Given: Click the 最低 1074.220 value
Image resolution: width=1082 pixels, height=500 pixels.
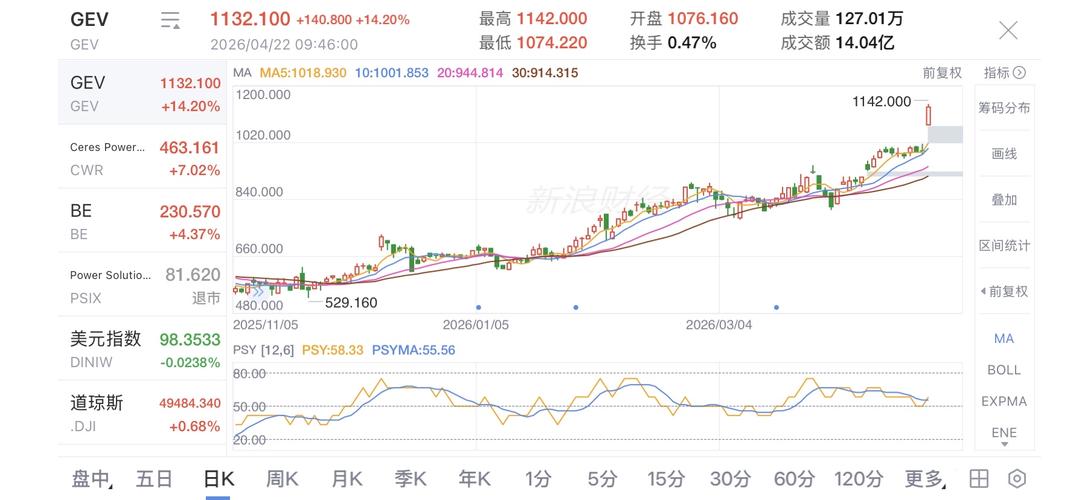Looking at the screenshot, I should pos(533,43).
